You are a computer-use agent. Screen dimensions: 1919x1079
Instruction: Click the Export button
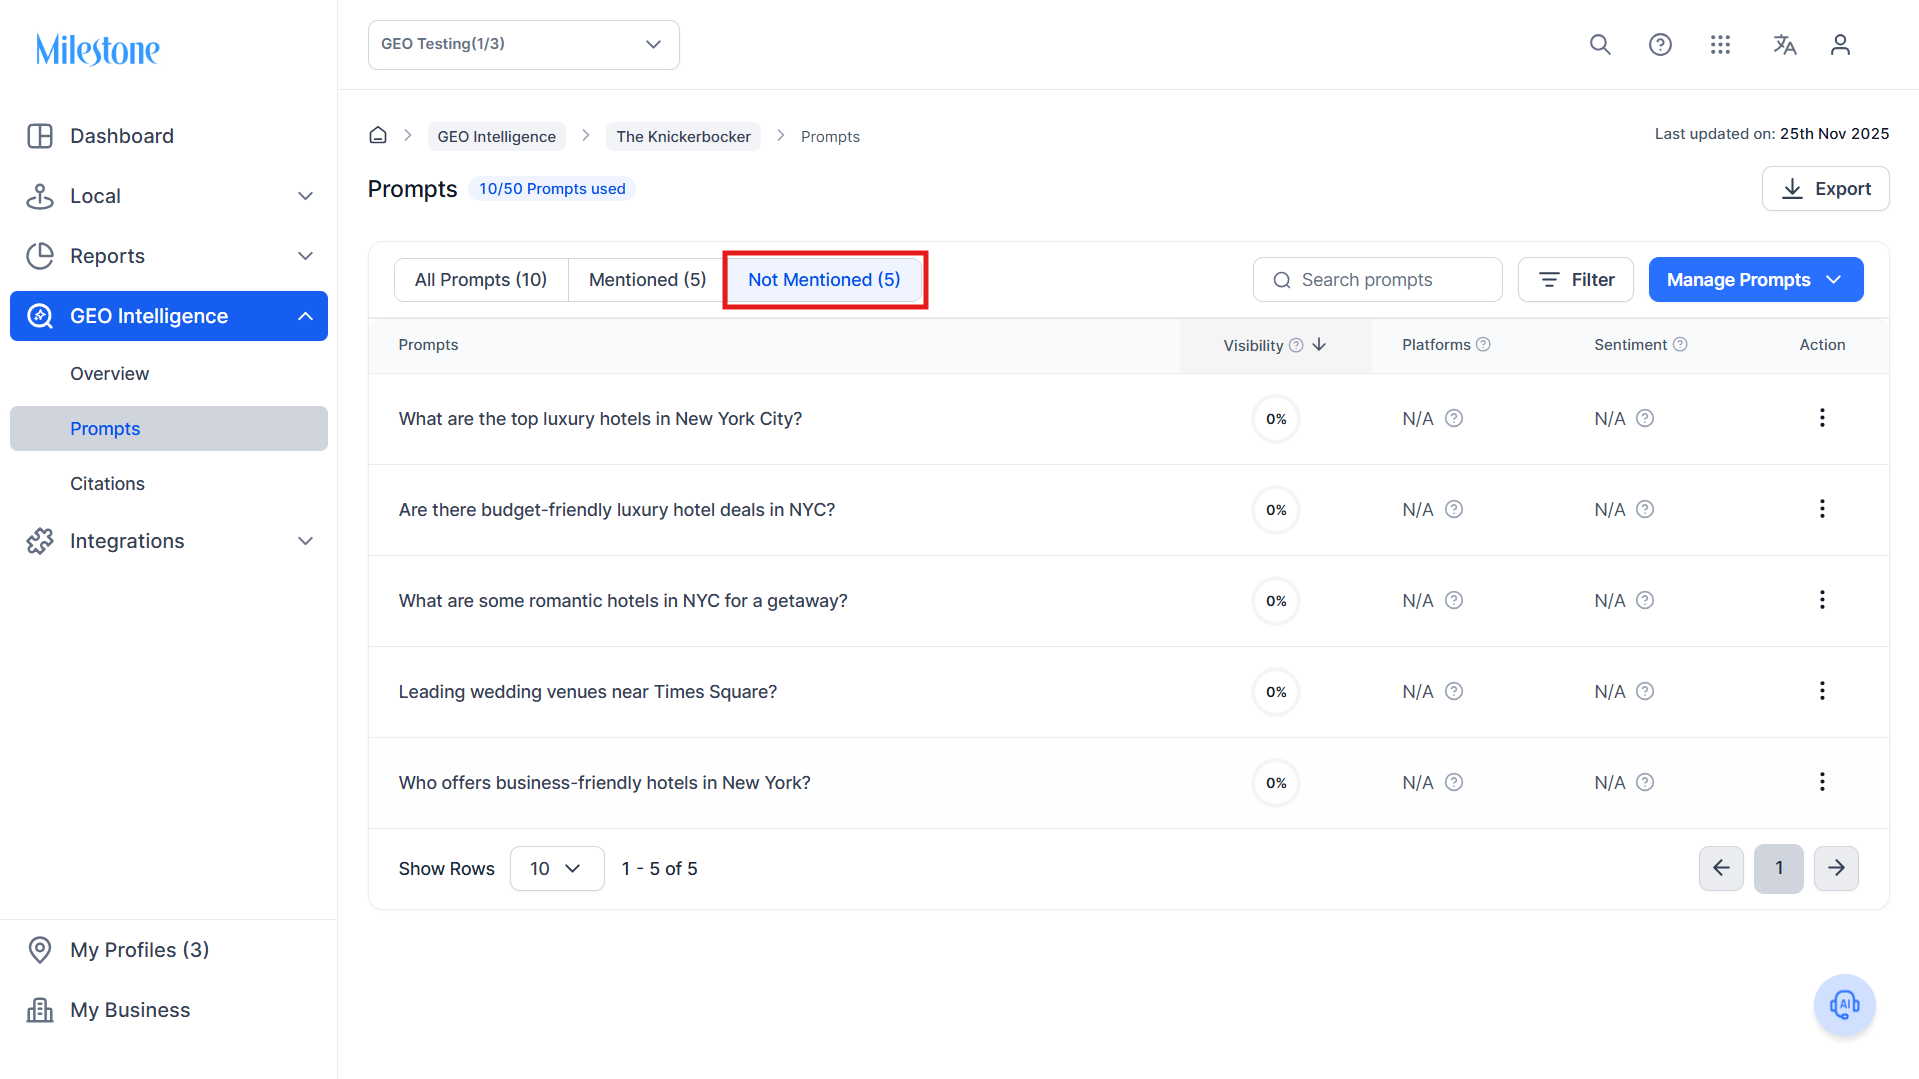pyautogui.click(x=1825, y=189)
